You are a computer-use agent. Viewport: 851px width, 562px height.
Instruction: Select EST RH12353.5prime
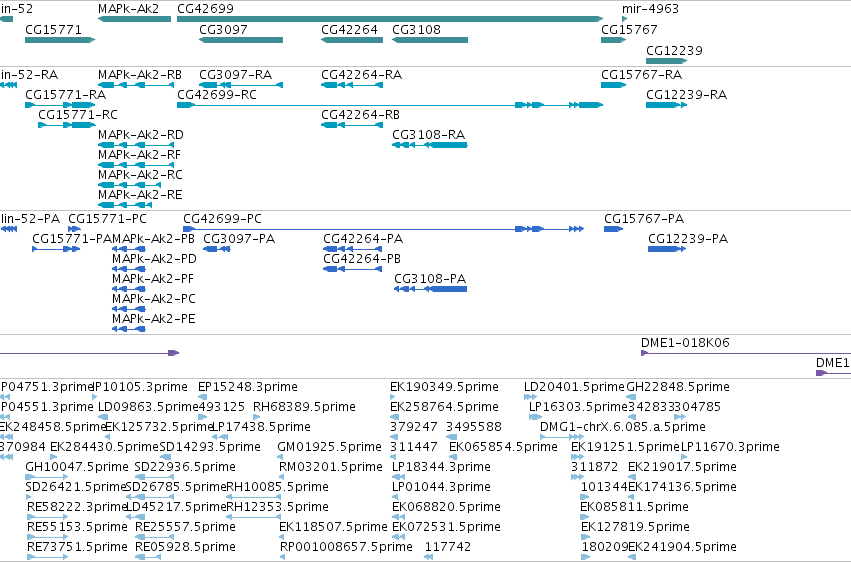click(253, 517)
